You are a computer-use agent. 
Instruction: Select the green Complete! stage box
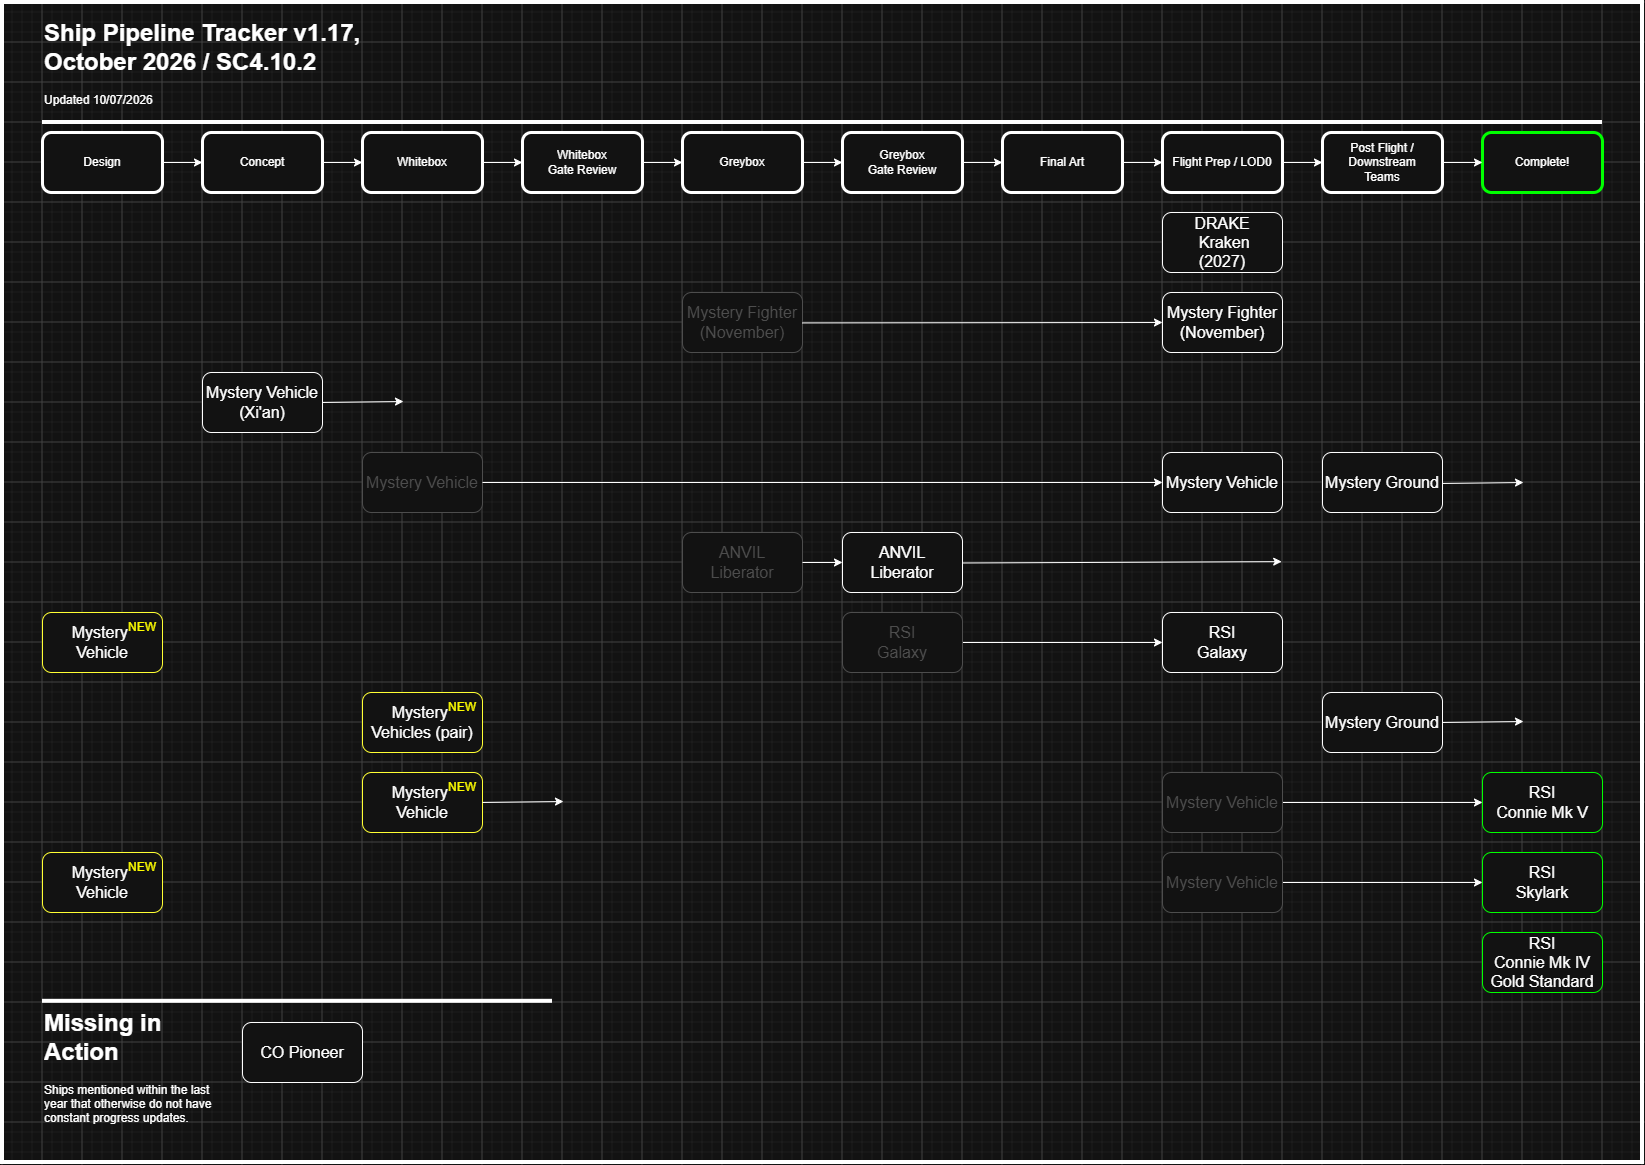(1542, 162)
